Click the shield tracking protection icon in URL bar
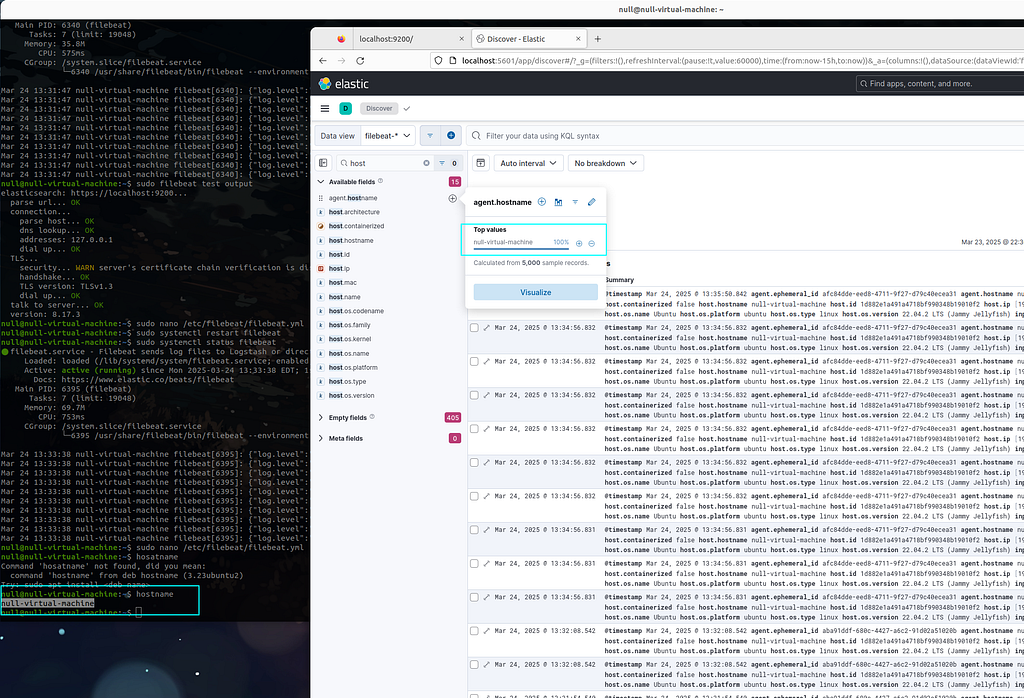Image resolution: width=1024 pixels, height=698 pixels. click(x=438, y=61)
